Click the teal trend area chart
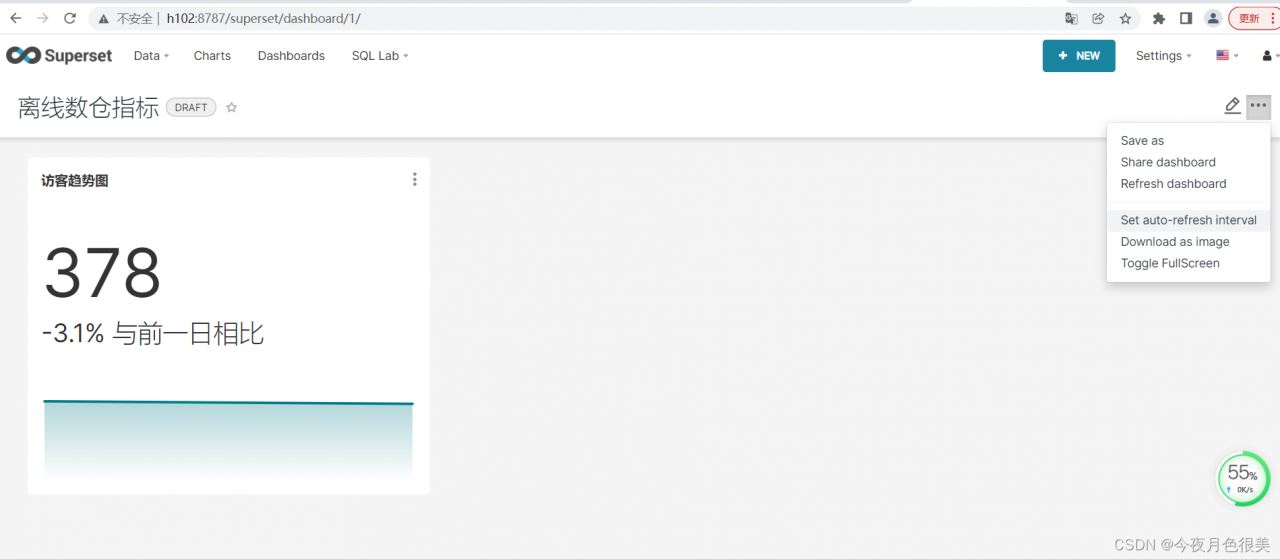1280x559 pixels. tap(228, 440)
